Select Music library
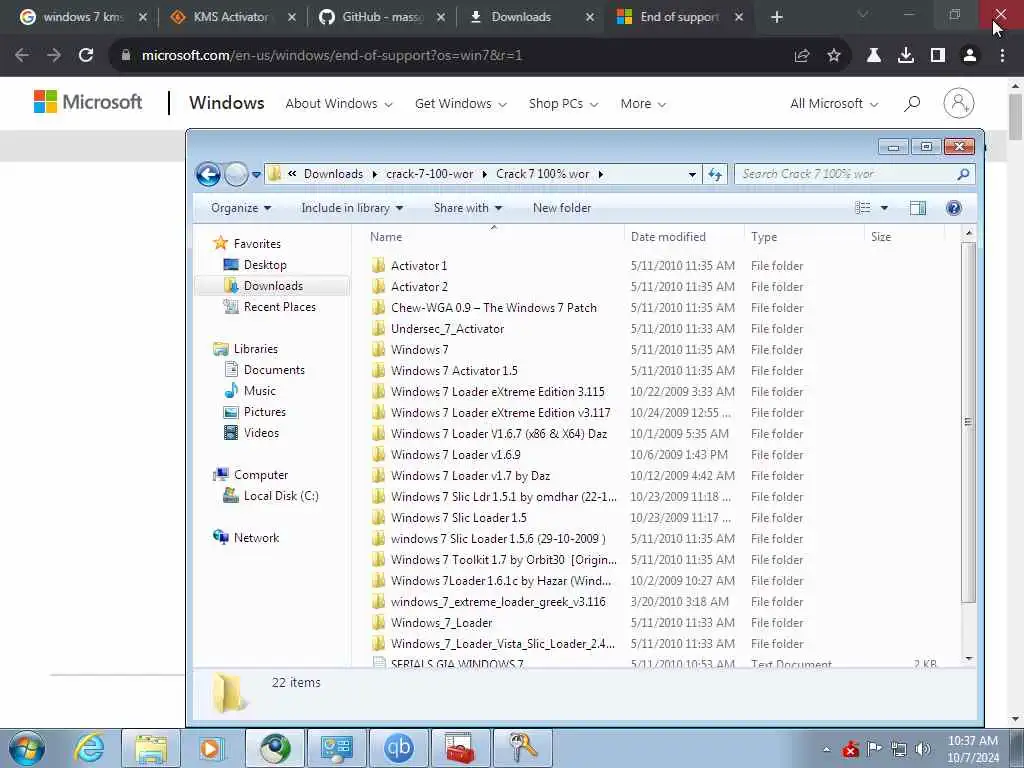This screenshot has width=1024, height=768. pos(259,391)
